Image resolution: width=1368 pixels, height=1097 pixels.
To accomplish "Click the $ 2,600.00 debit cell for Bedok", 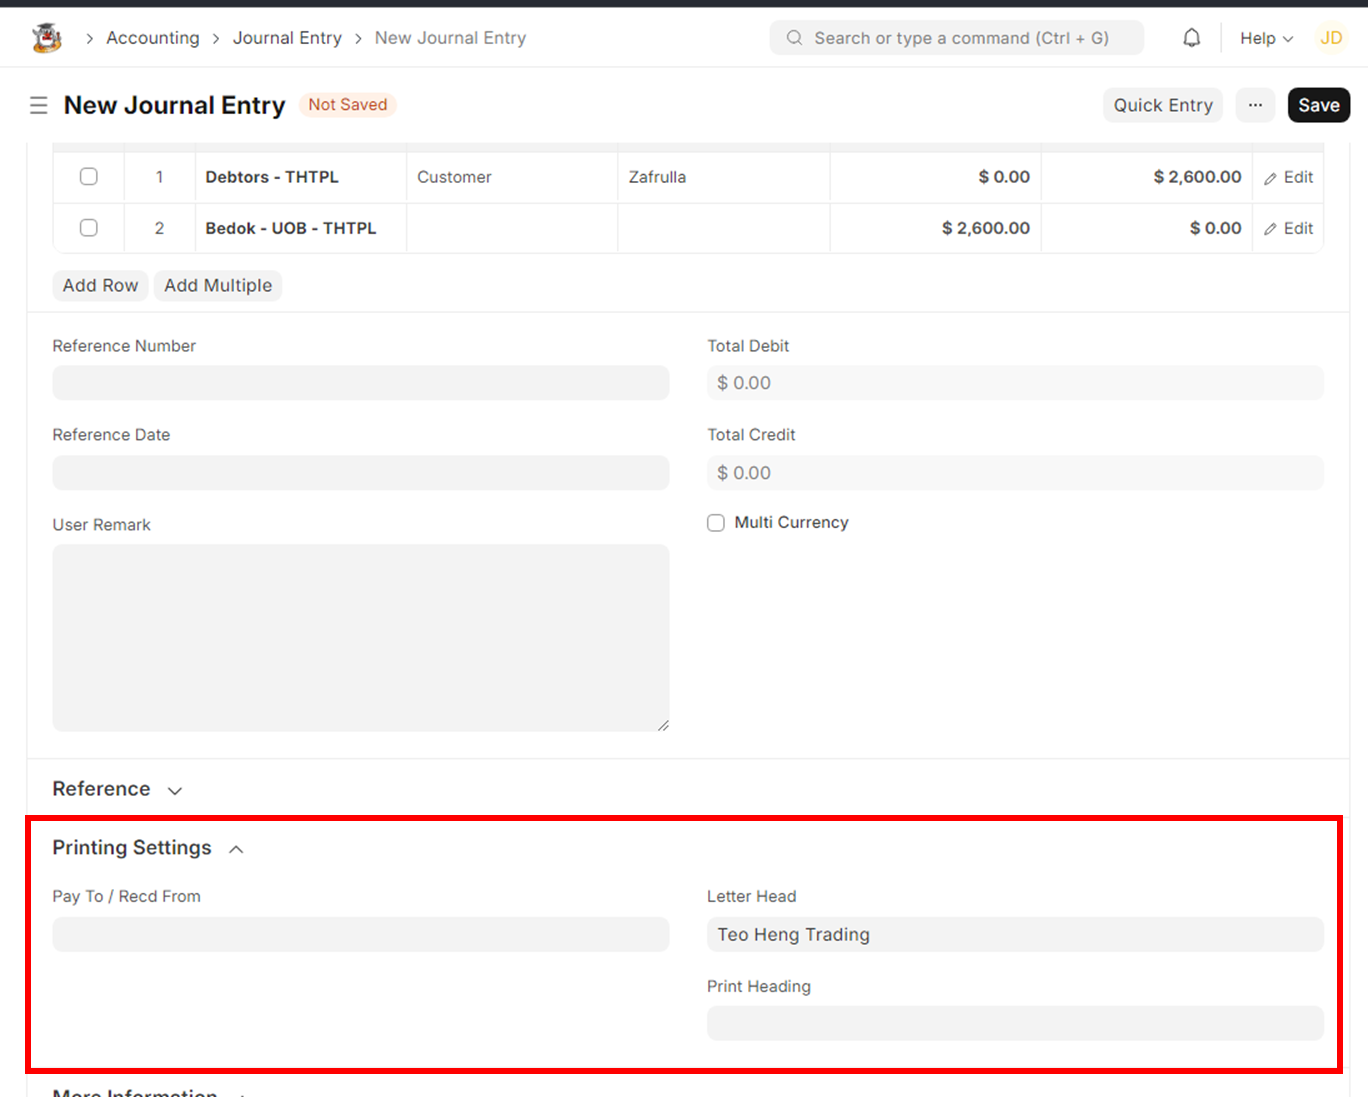I will click(935, 228).
